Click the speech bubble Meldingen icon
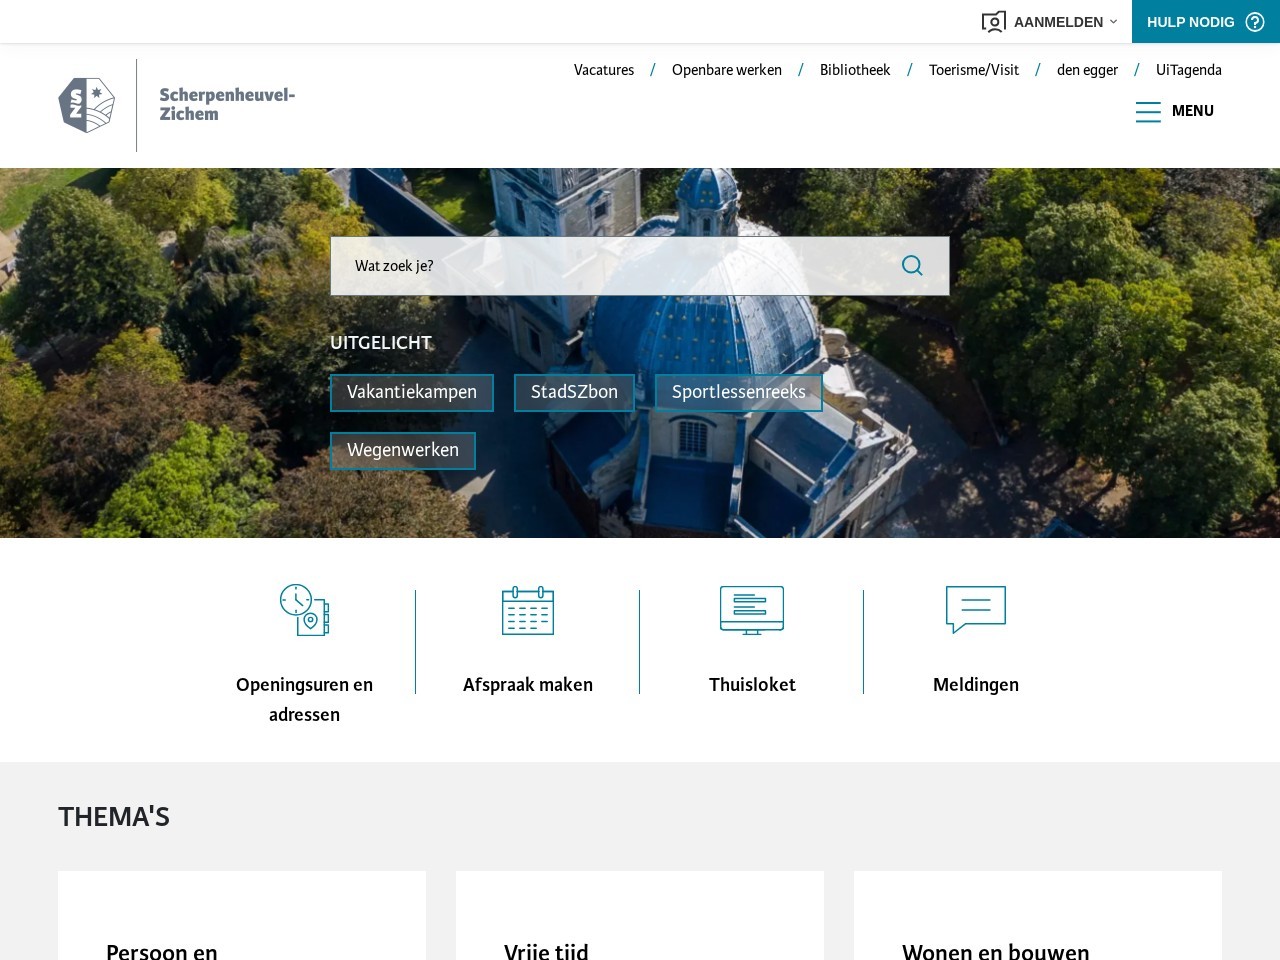Viewport: 1280px width, 960px height. pyautogui.click(x=976, y=610)
